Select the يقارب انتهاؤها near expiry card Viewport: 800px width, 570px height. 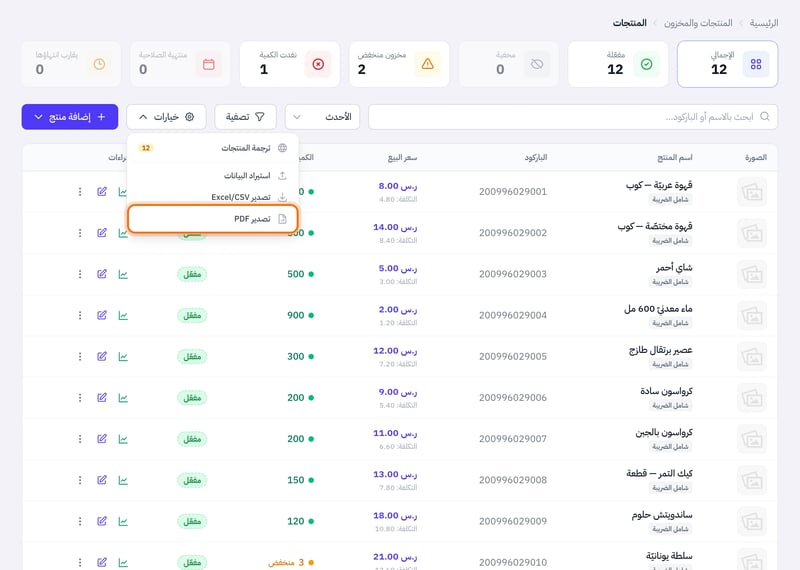71,64
